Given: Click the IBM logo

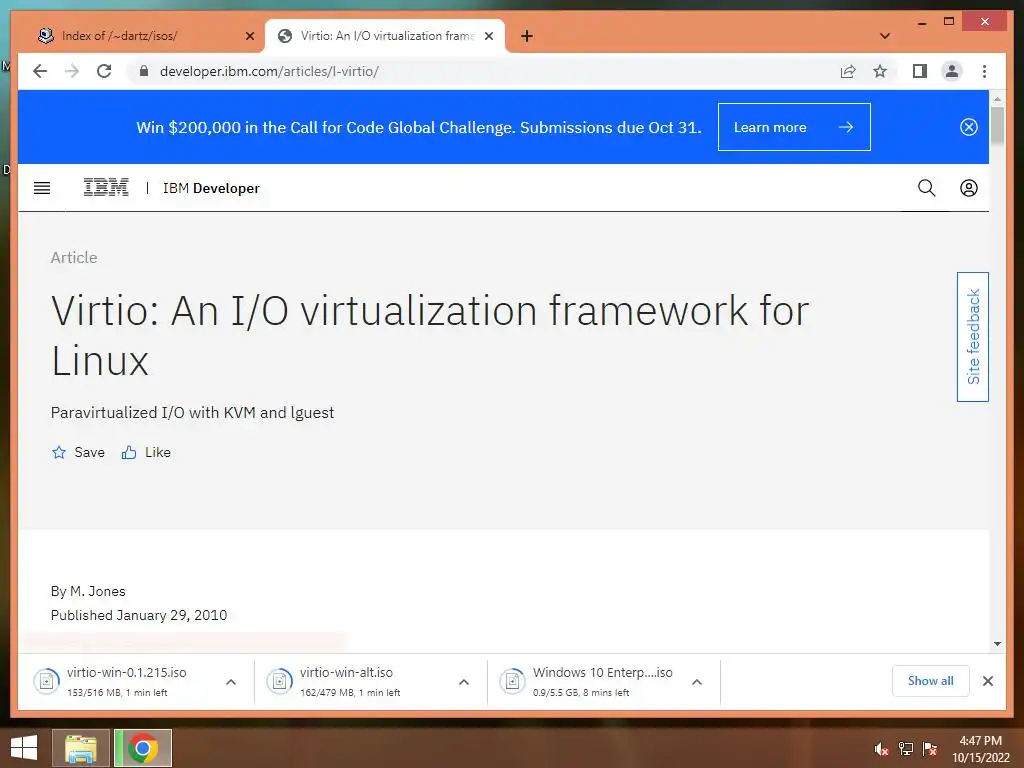Looking at the screenshot, I should (x=106, y=187).
